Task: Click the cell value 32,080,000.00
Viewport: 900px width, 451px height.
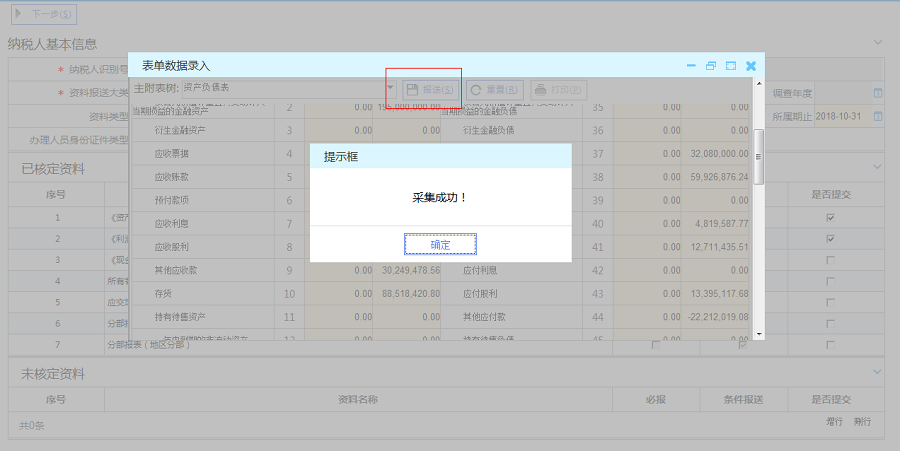Action: 719,154
